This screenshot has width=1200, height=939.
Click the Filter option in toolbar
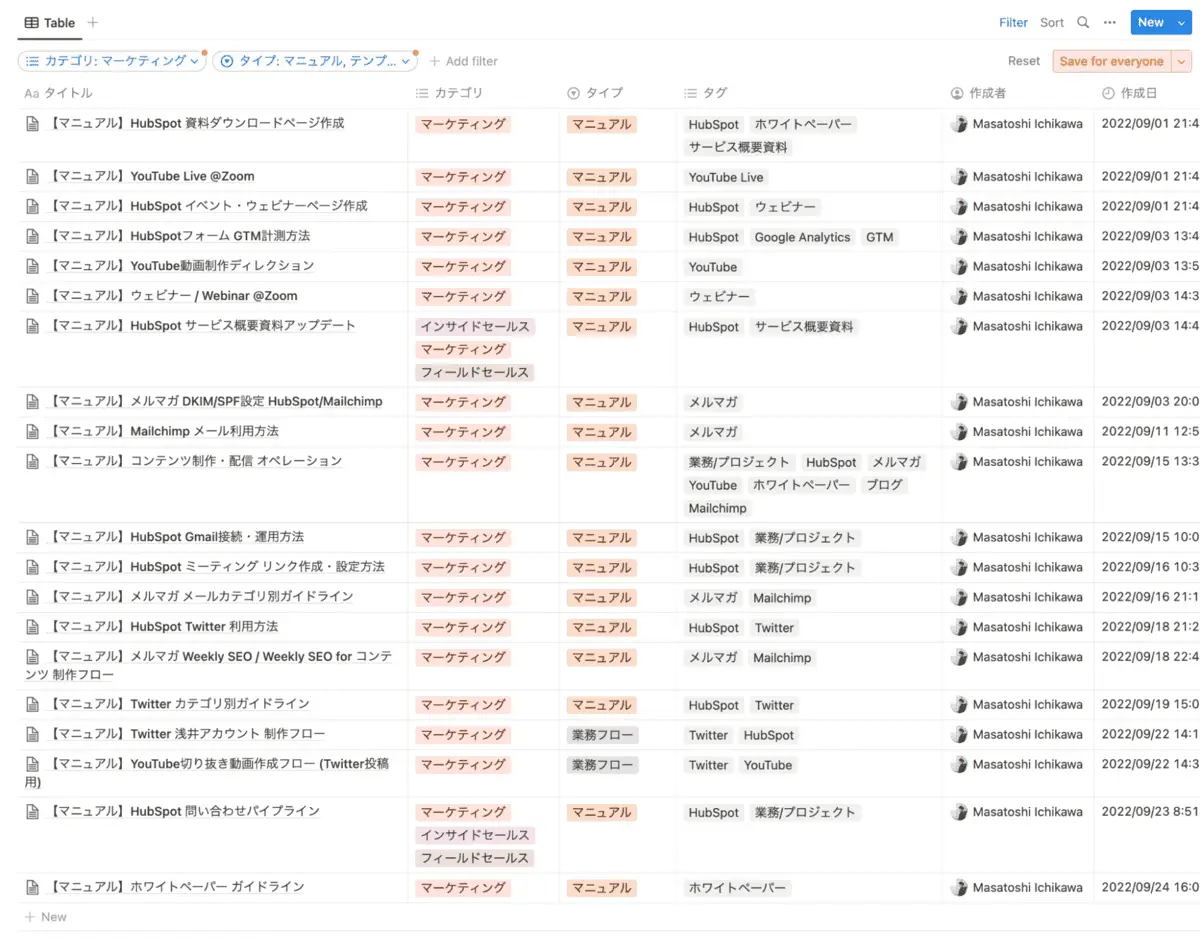tap(1013, 22)
